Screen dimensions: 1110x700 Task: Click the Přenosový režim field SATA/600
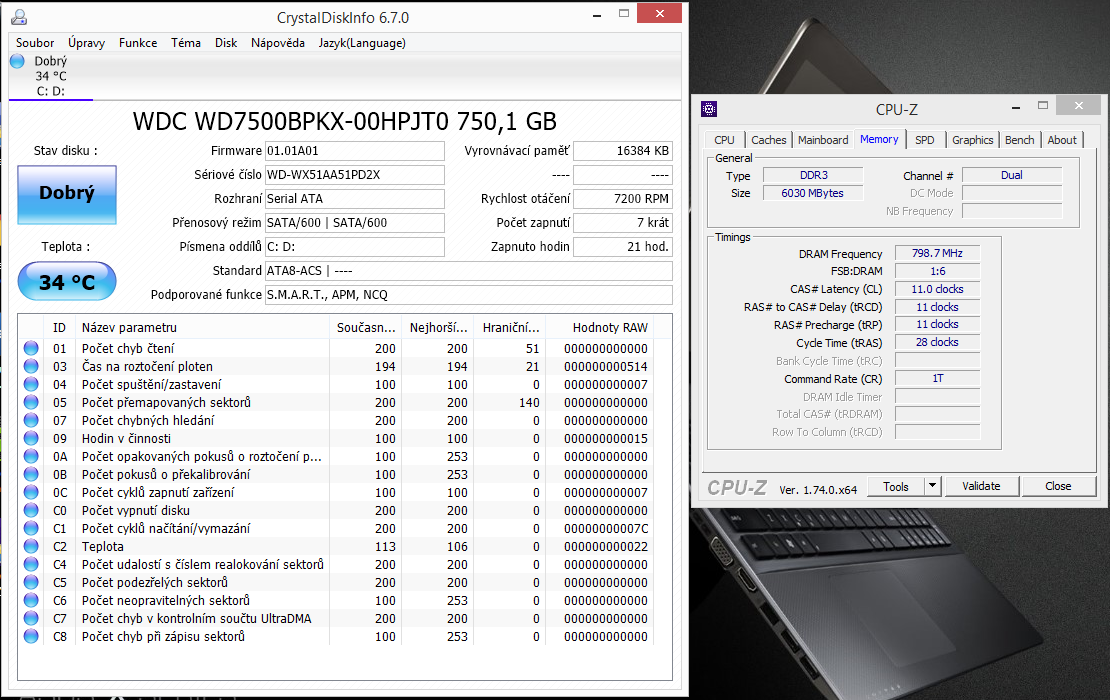coord(355,223)
